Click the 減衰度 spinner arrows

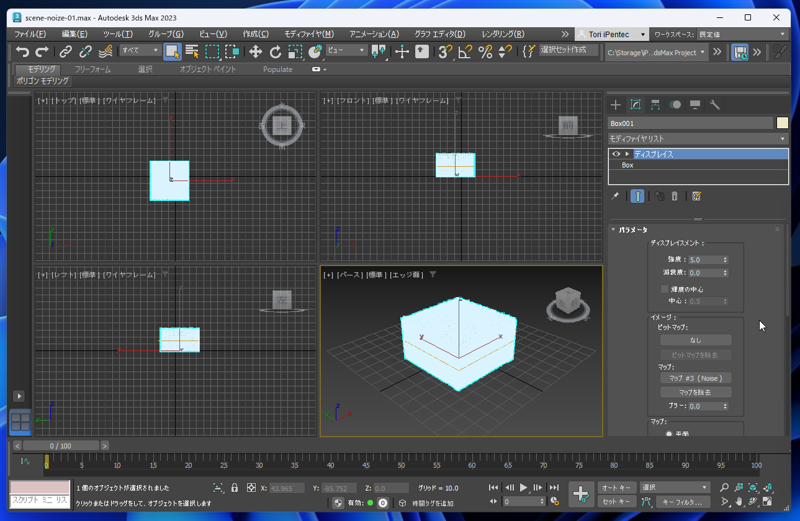tap(725, 273)
